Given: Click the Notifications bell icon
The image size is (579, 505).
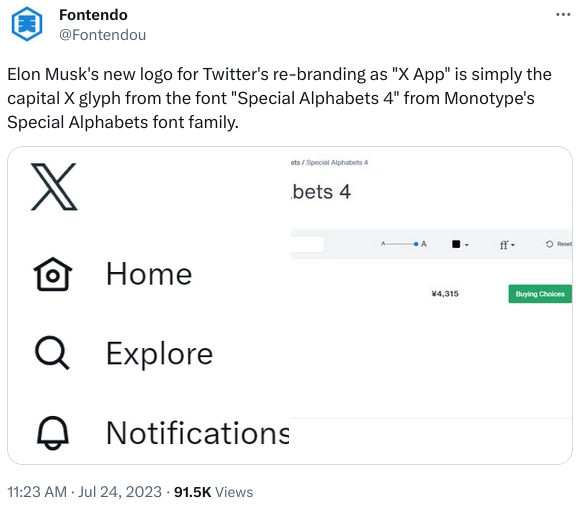Looking at the screenshot, I should tap(53, 433).
